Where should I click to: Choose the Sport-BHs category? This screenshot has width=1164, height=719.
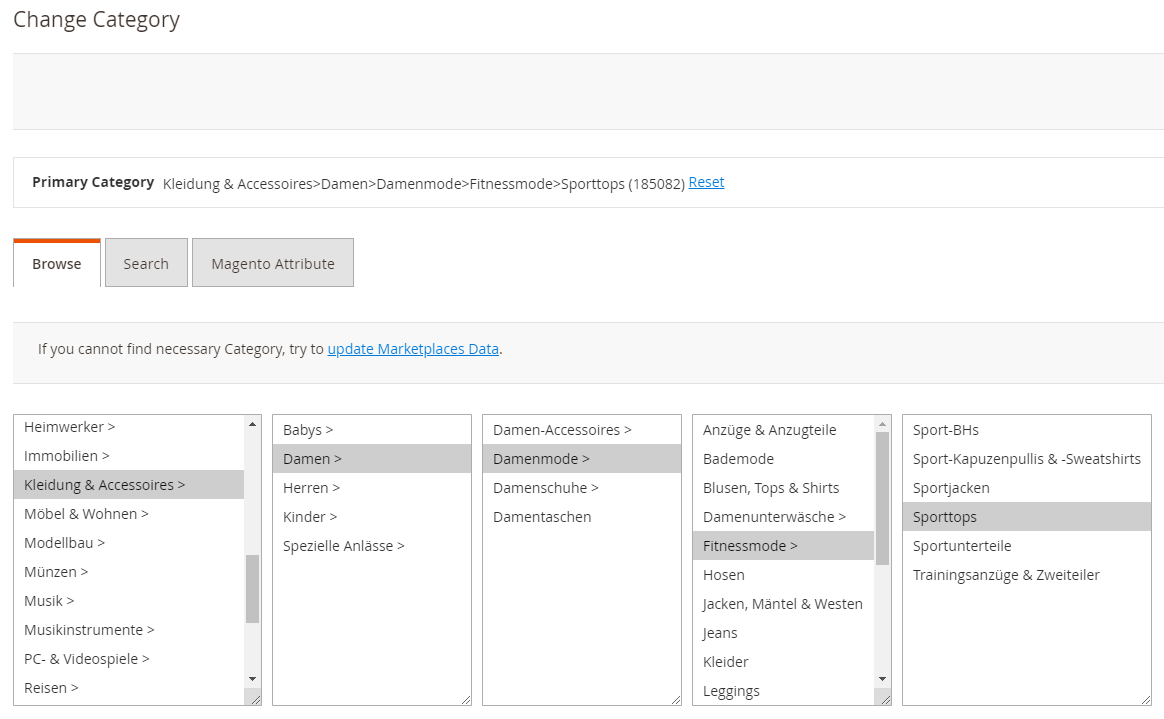point(945,429)
